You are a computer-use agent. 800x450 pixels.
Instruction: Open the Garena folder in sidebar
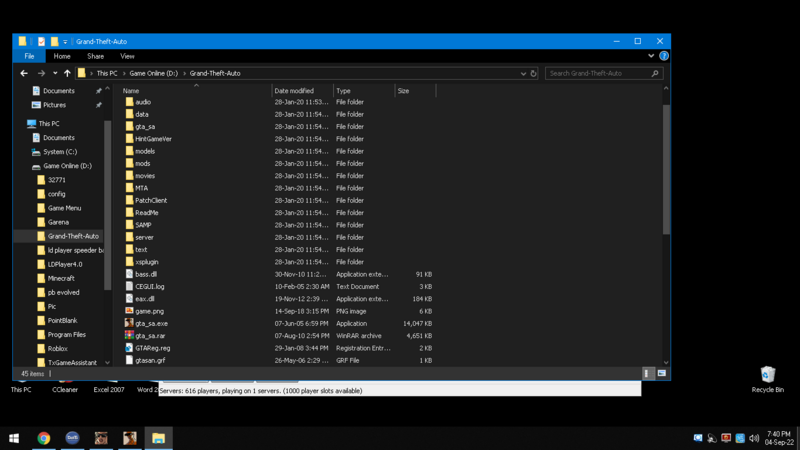tap(58, 222)
